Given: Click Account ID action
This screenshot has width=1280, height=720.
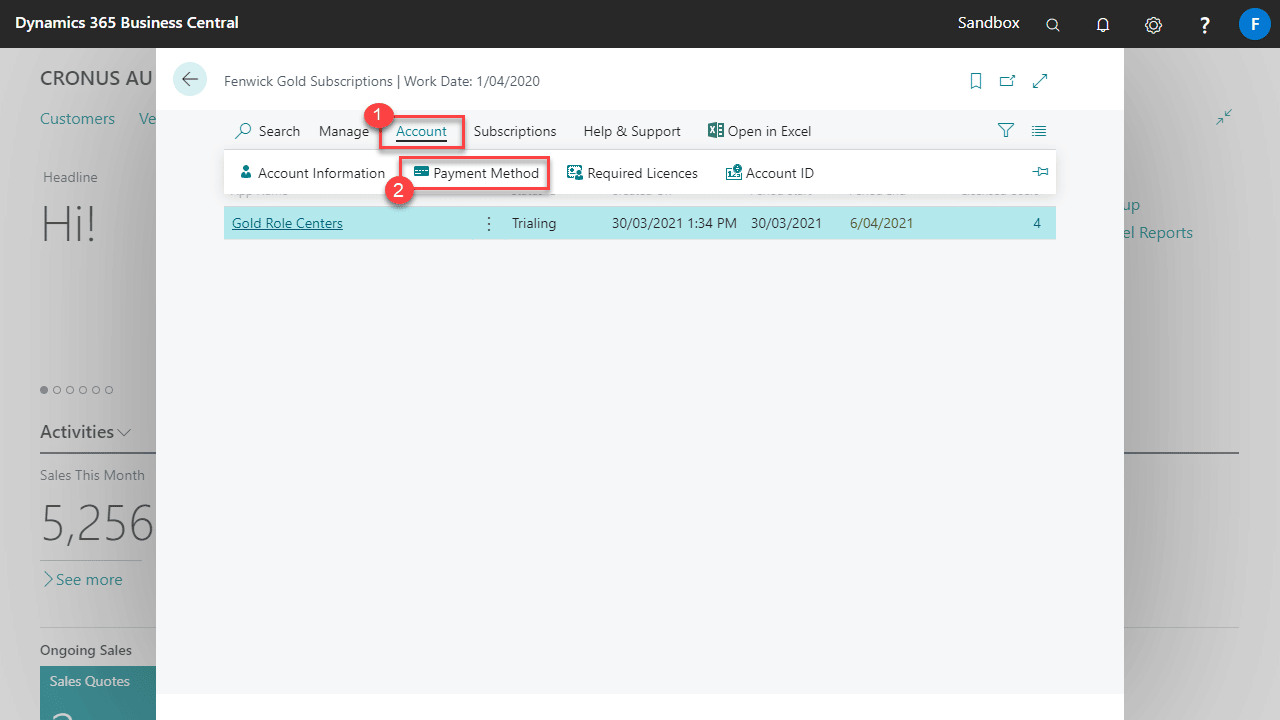Looking at the screenshot, I should coord(770,173).
